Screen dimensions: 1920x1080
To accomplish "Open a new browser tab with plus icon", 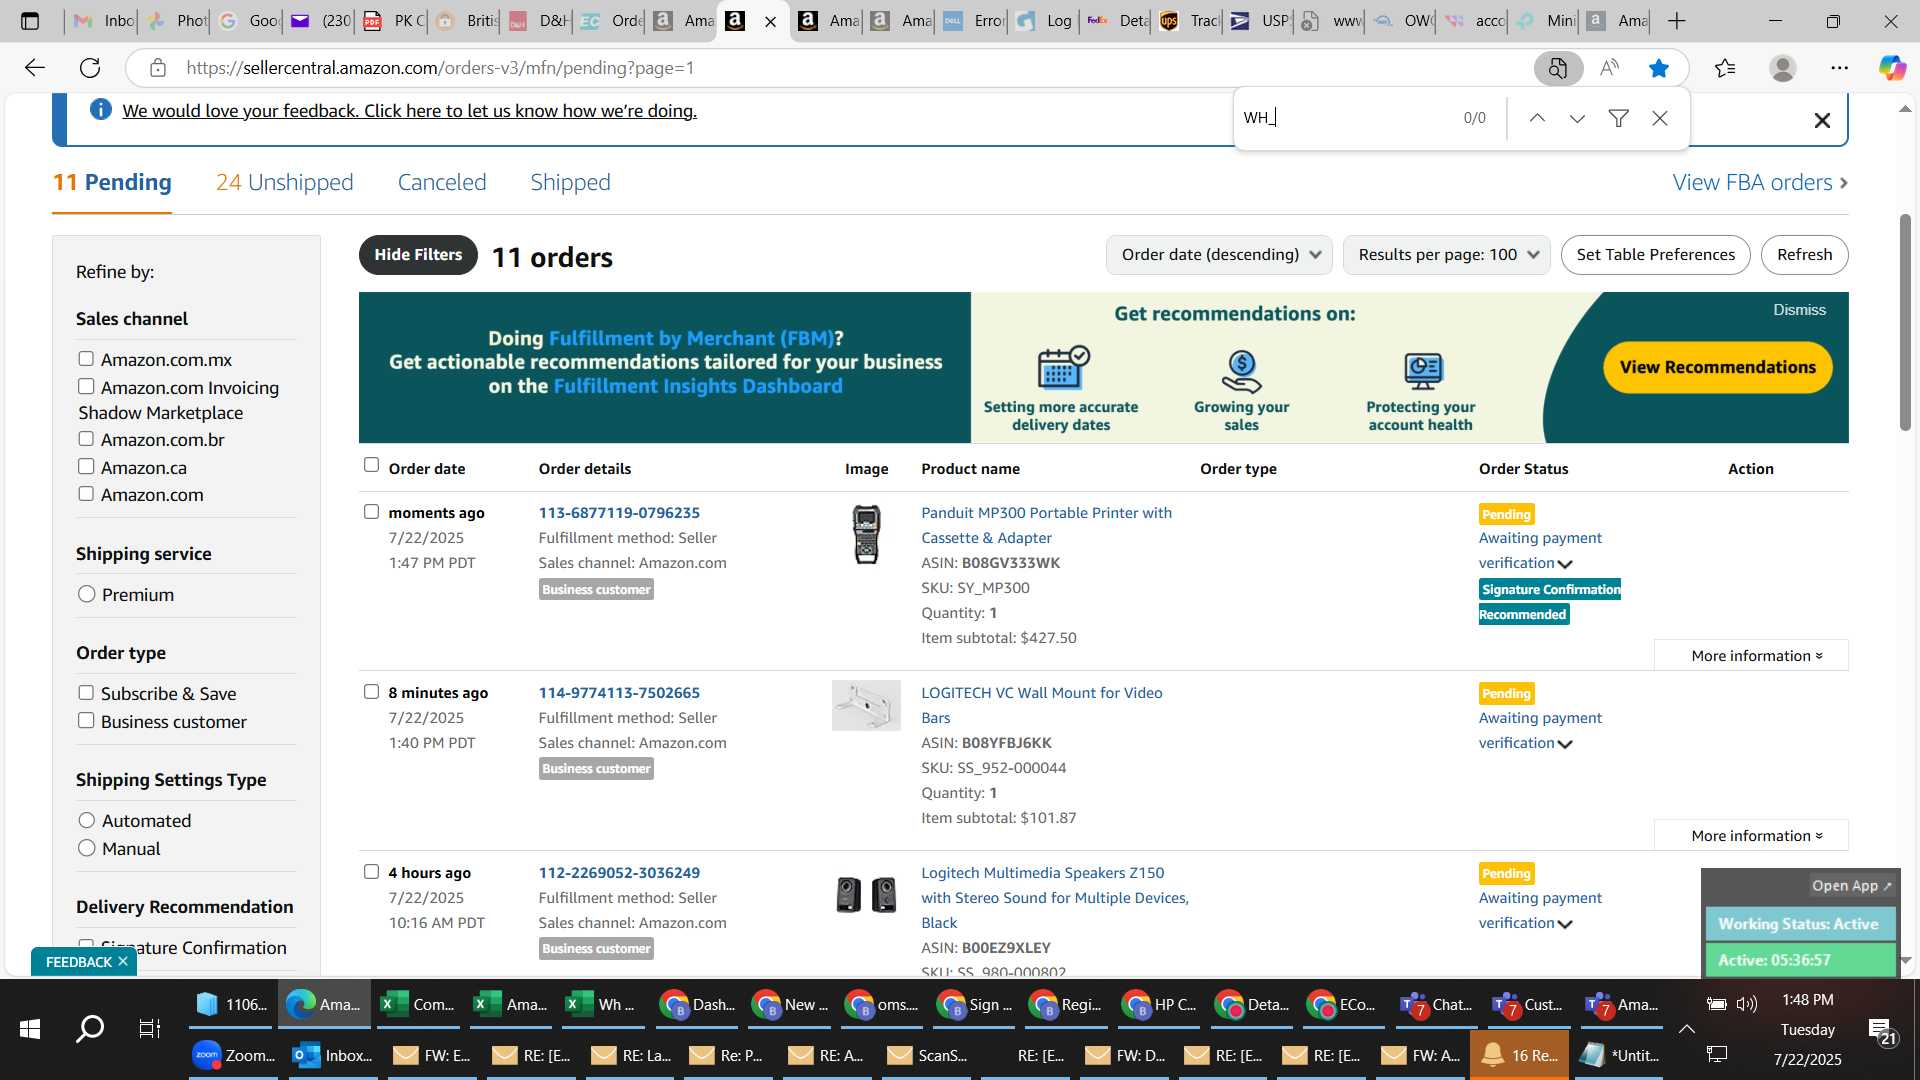I will [1677, 20].
